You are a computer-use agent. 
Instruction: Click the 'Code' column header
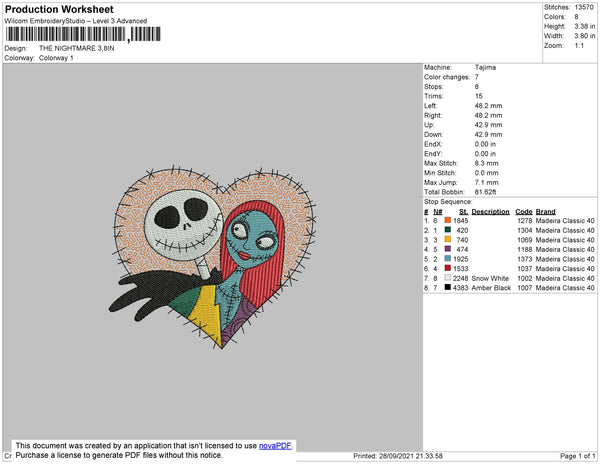tap(523, 212)
